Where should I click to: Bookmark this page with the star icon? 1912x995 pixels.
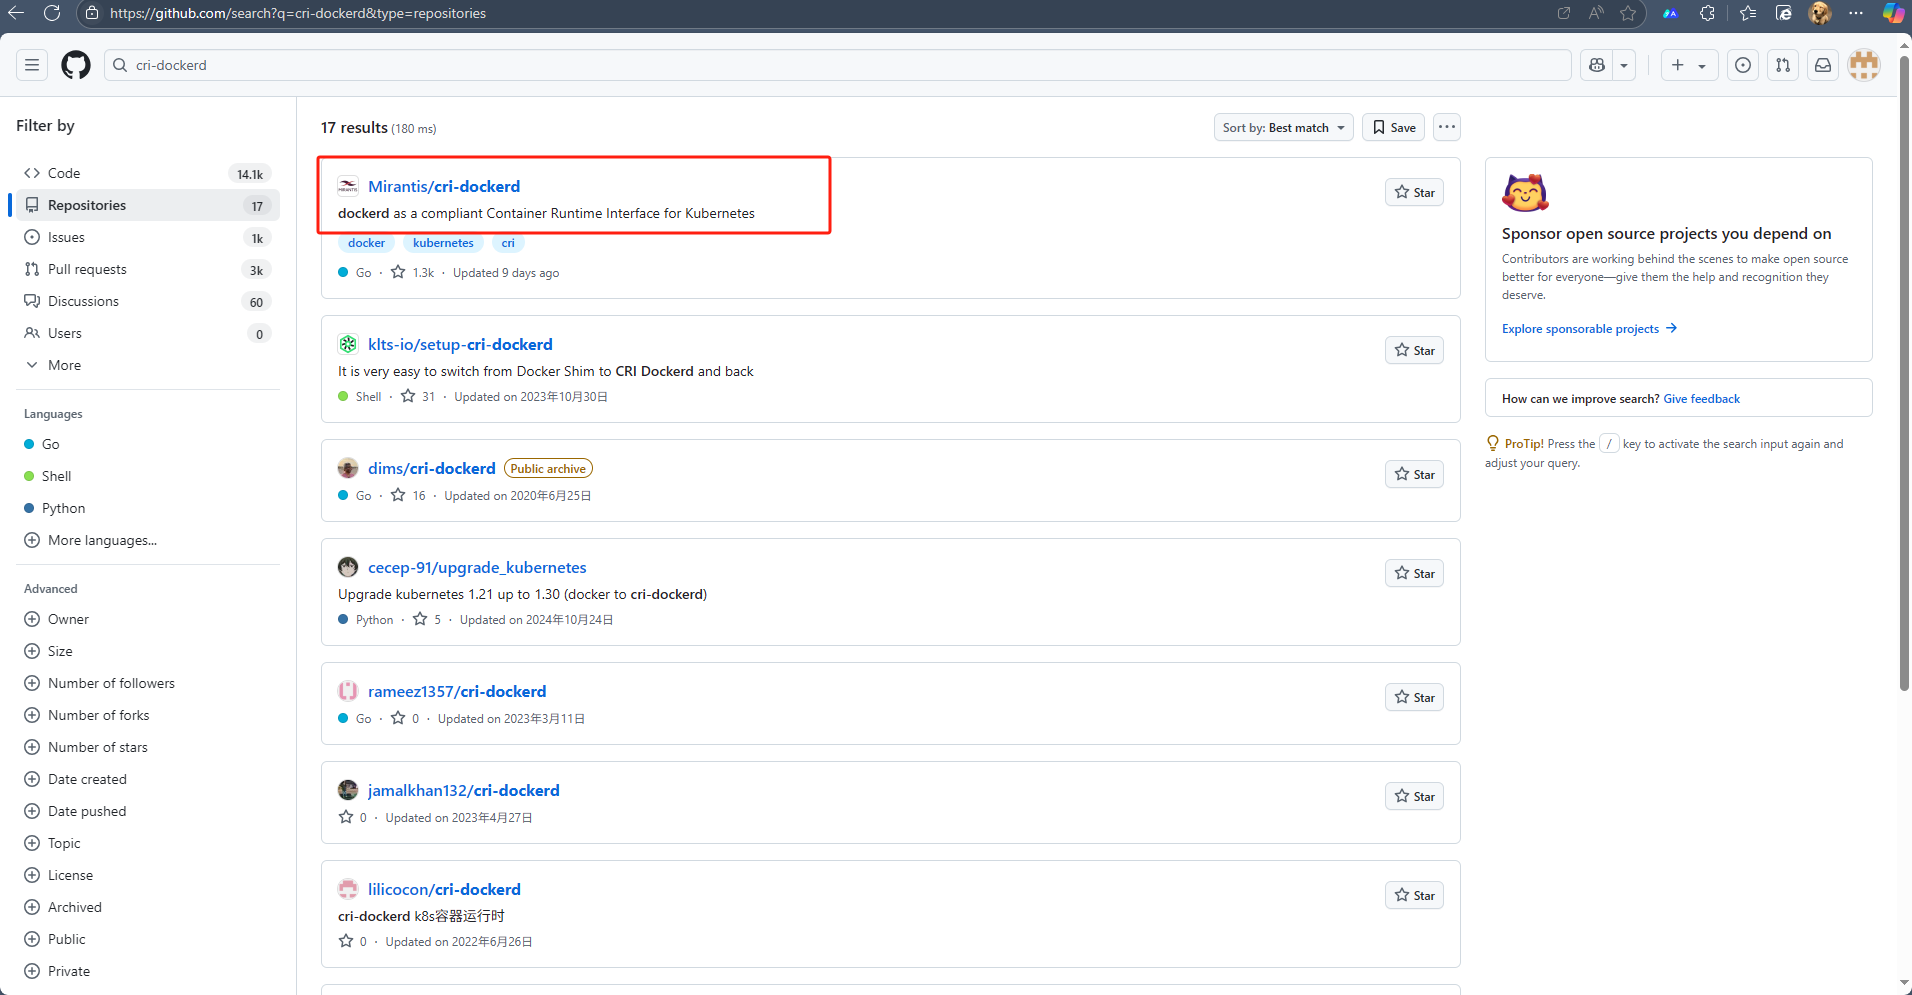pyautogui.click(x=1628, y=13)
